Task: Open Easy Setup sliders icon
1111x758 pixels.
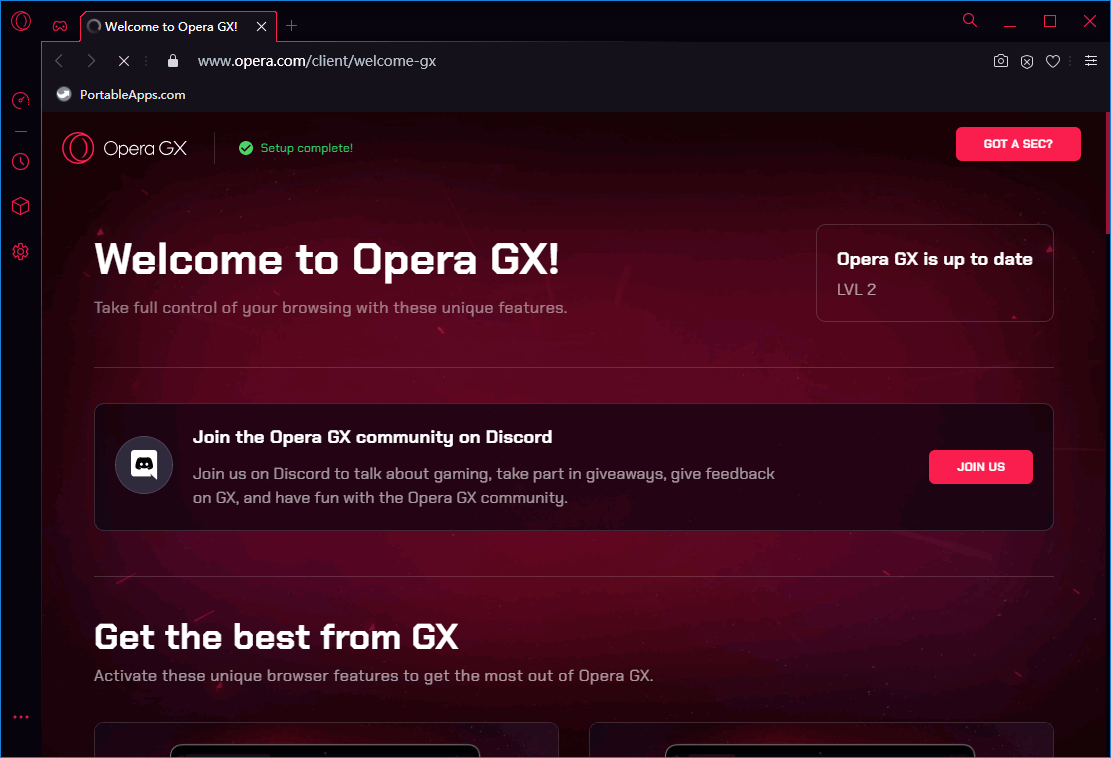Action: (x=1091, y=61)
